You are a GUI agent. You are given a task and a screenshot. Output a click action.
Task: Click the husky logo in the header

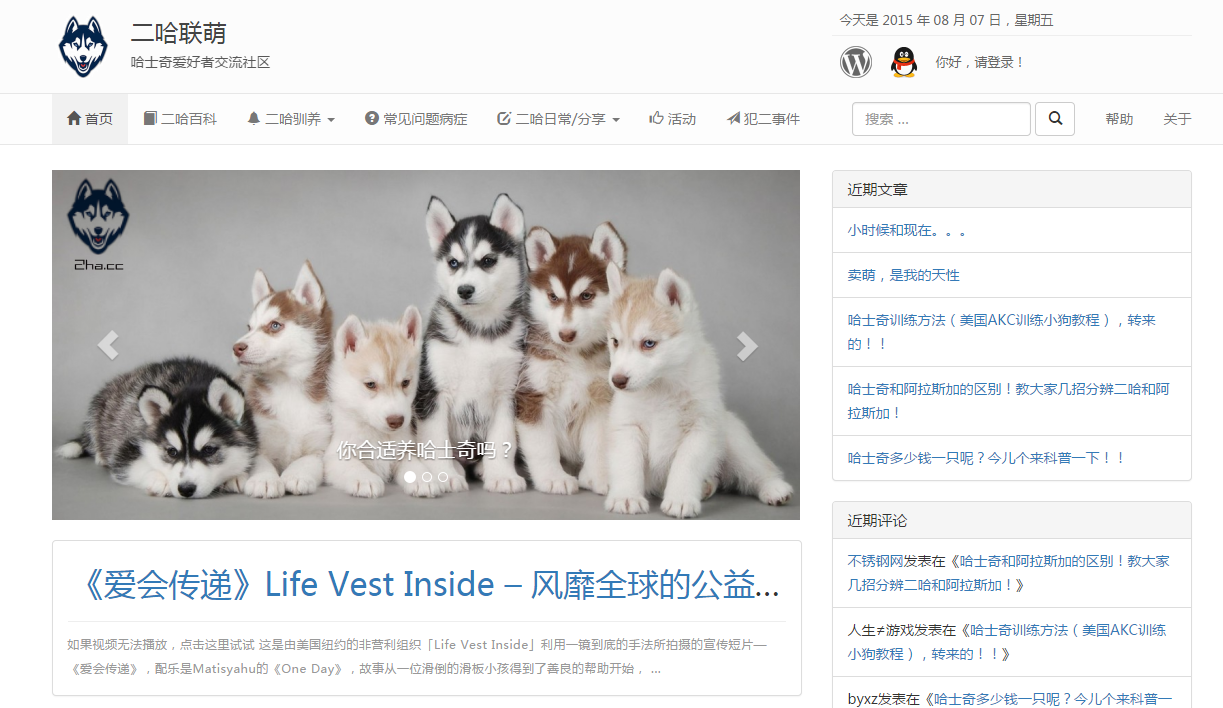[83, 46]
